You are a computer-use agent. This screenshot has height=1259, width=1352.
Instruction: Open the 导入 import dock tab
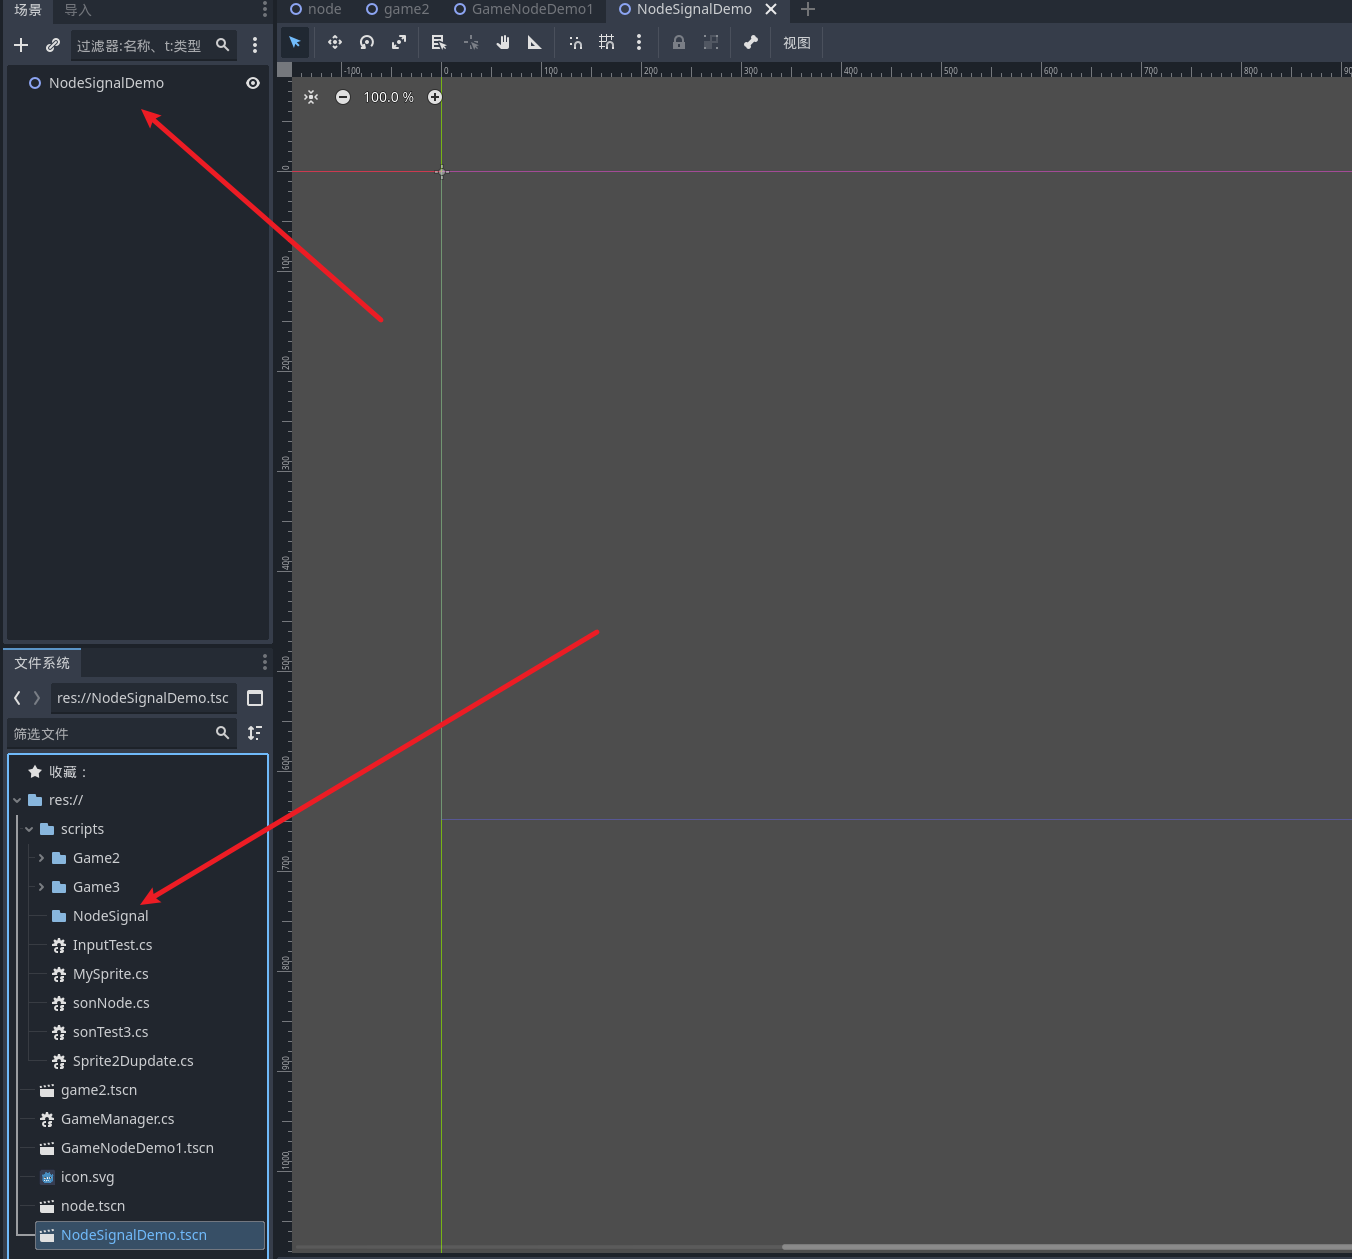78,10
